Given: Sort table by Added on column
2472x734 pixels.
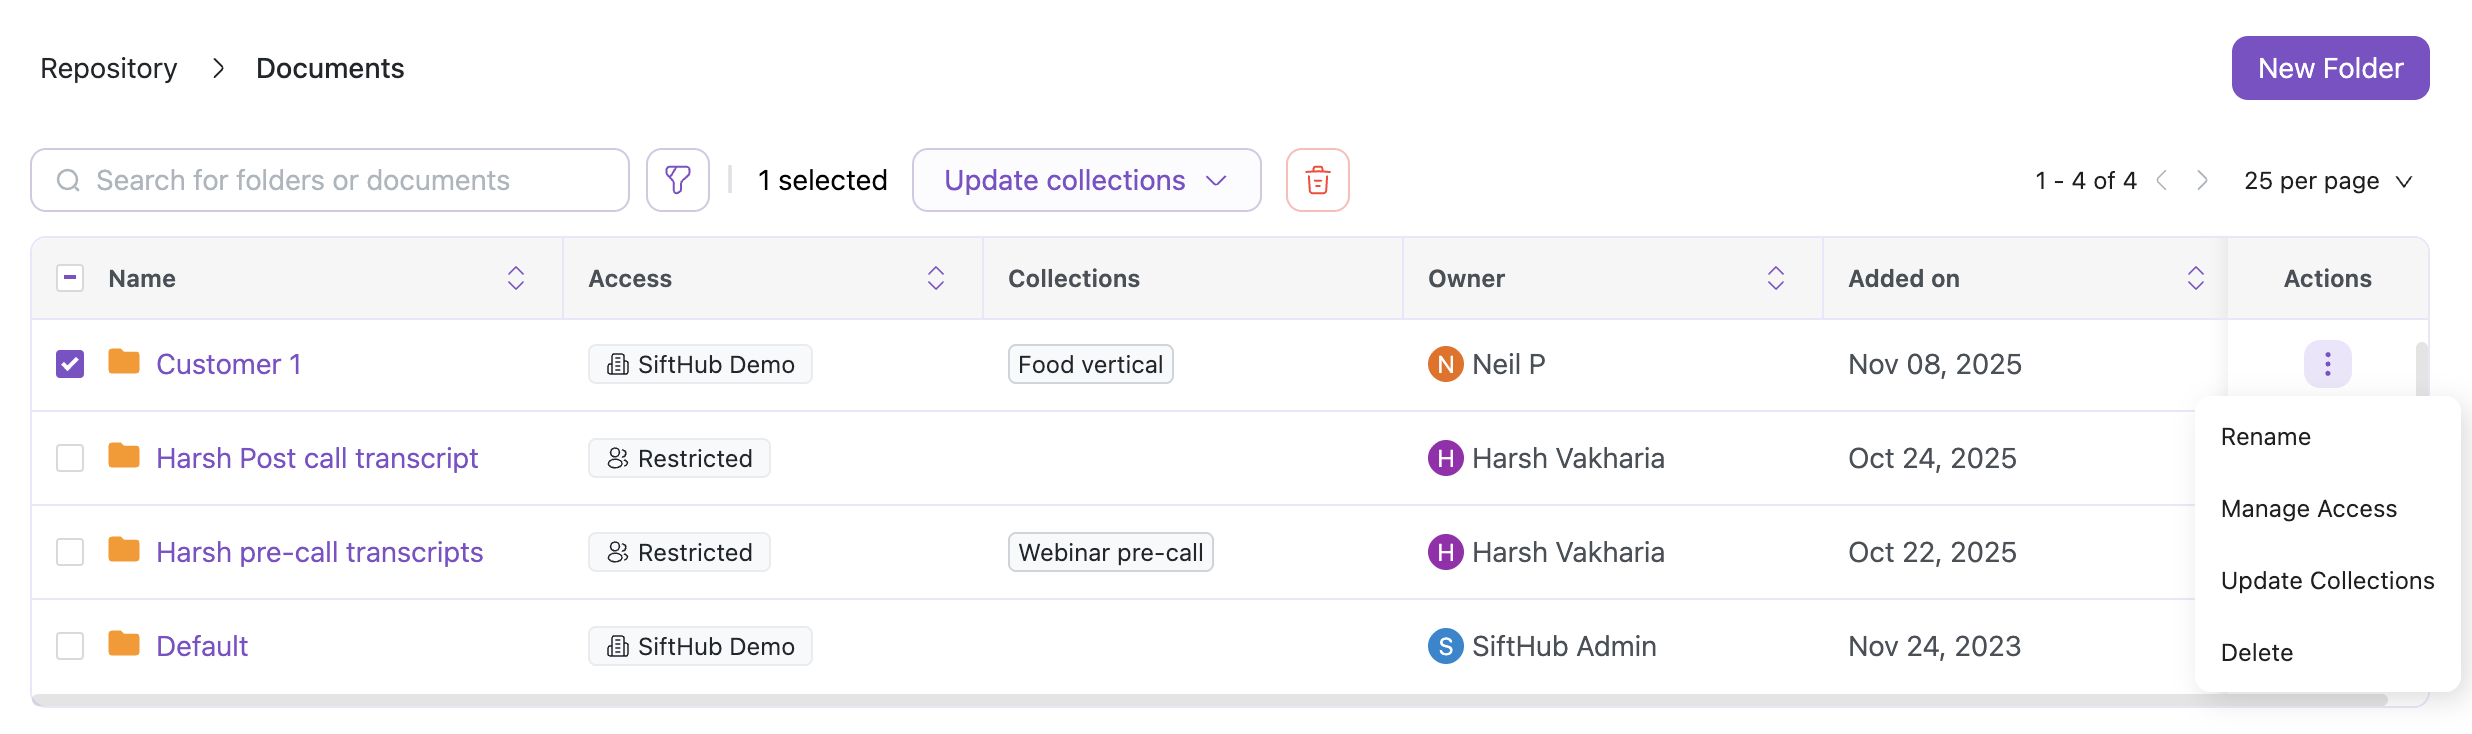Looking at the screenshot, I should 2196,278.
